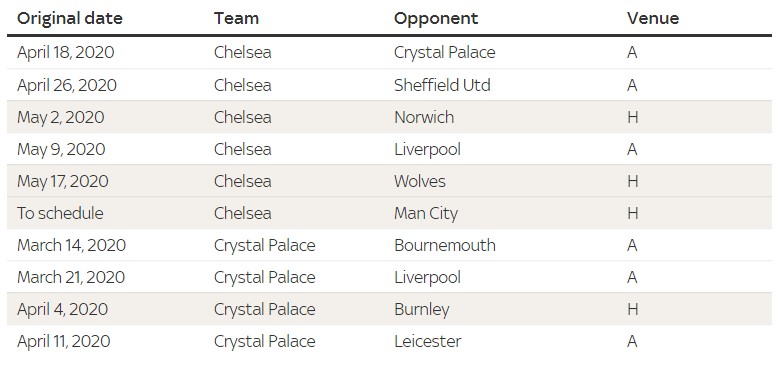Click the Original date column header
Screen dimensions: 780x373
(x=70, y=18)
